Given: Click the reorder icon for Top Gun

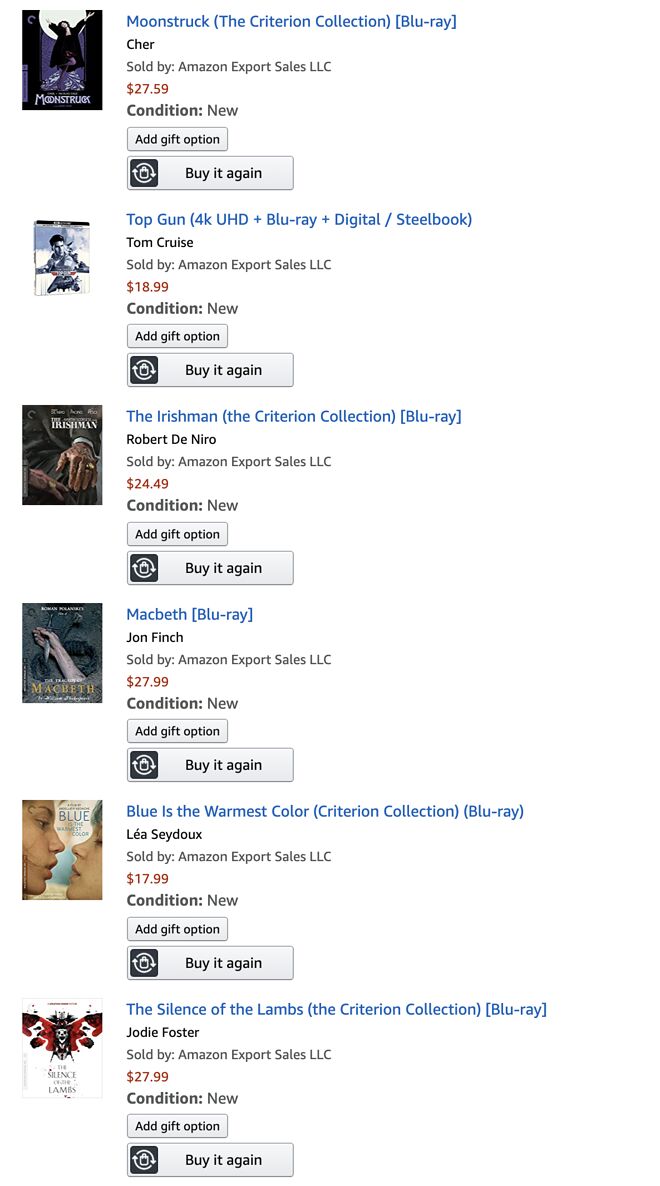Looking at the screenshot, I should [x=145, y=370].
